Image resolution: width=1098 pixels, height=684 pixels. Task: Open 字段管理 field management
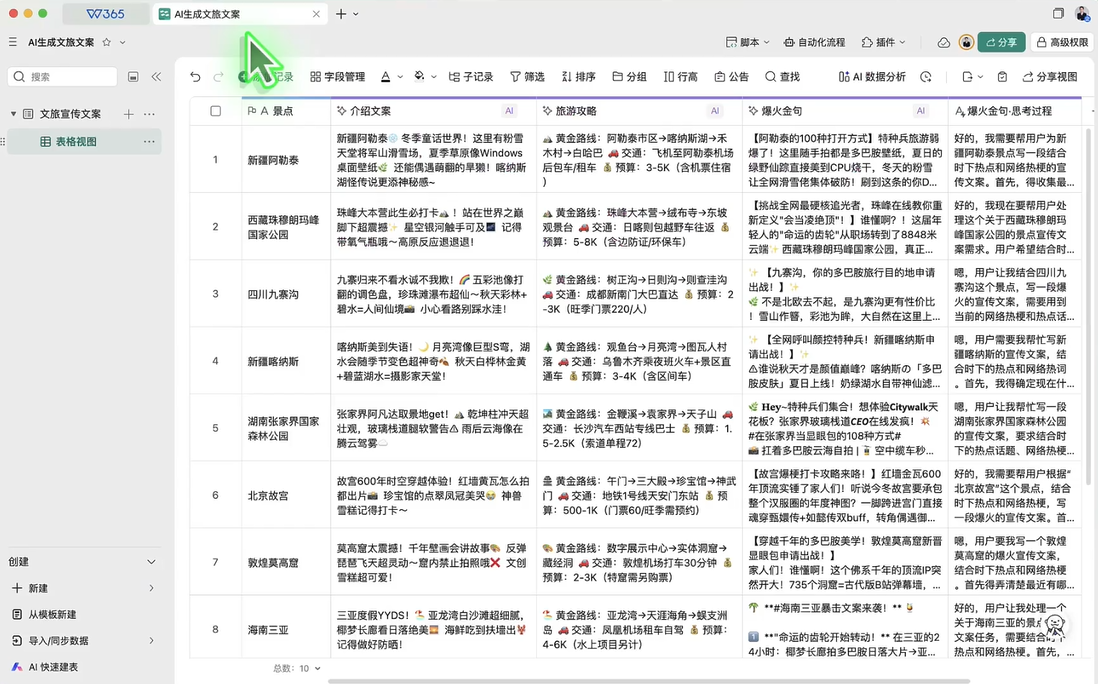pyautogui.click(x=337, y=77)
